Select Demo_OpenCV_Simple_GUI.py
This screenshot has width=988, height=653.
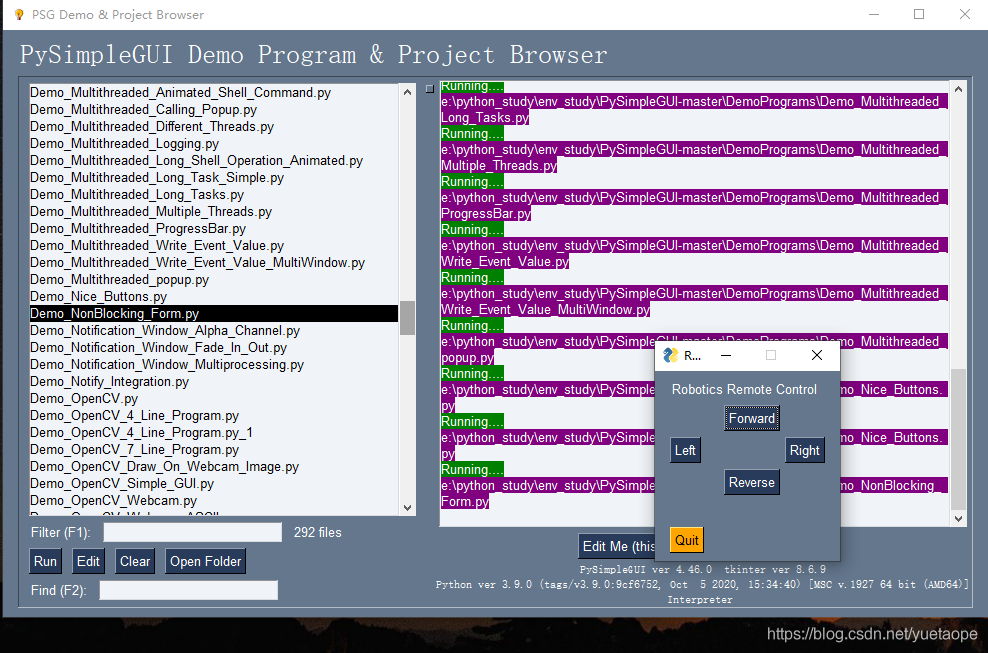click(x=214, y=484)
